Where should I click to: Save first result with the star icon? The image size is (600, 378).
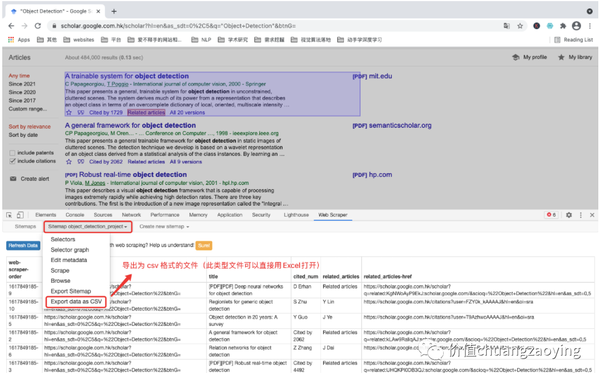click(x=69, y=112)
